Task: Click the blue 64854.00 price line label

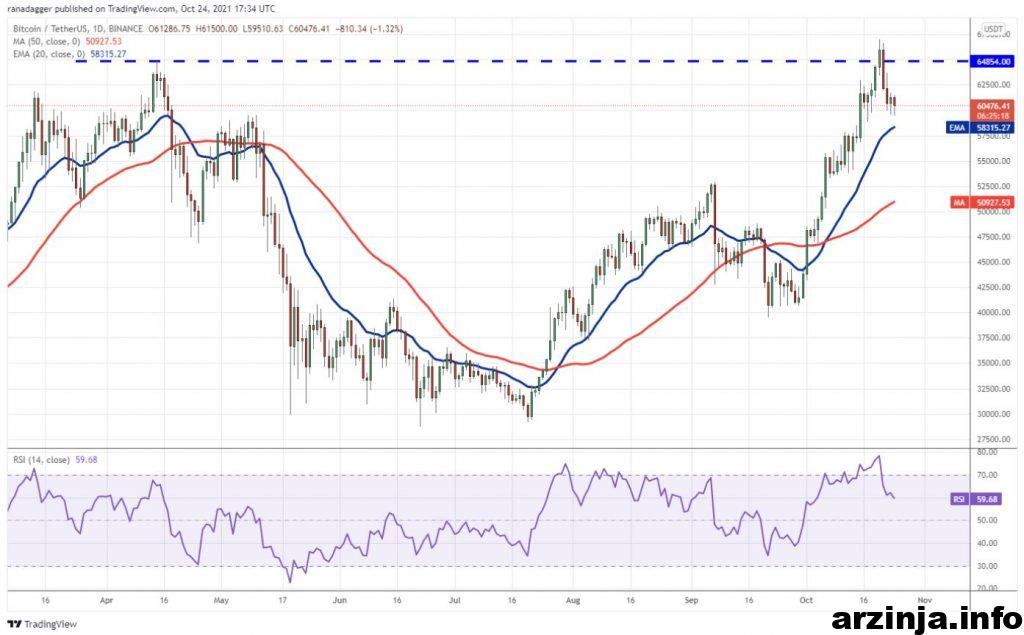Action: [x=995, y=61]
